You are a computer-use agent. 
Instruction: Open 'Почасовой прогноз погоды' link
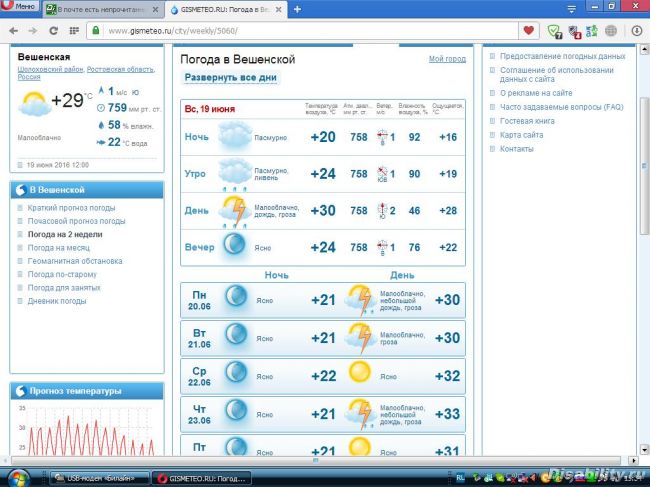click(x=77, y=221)
